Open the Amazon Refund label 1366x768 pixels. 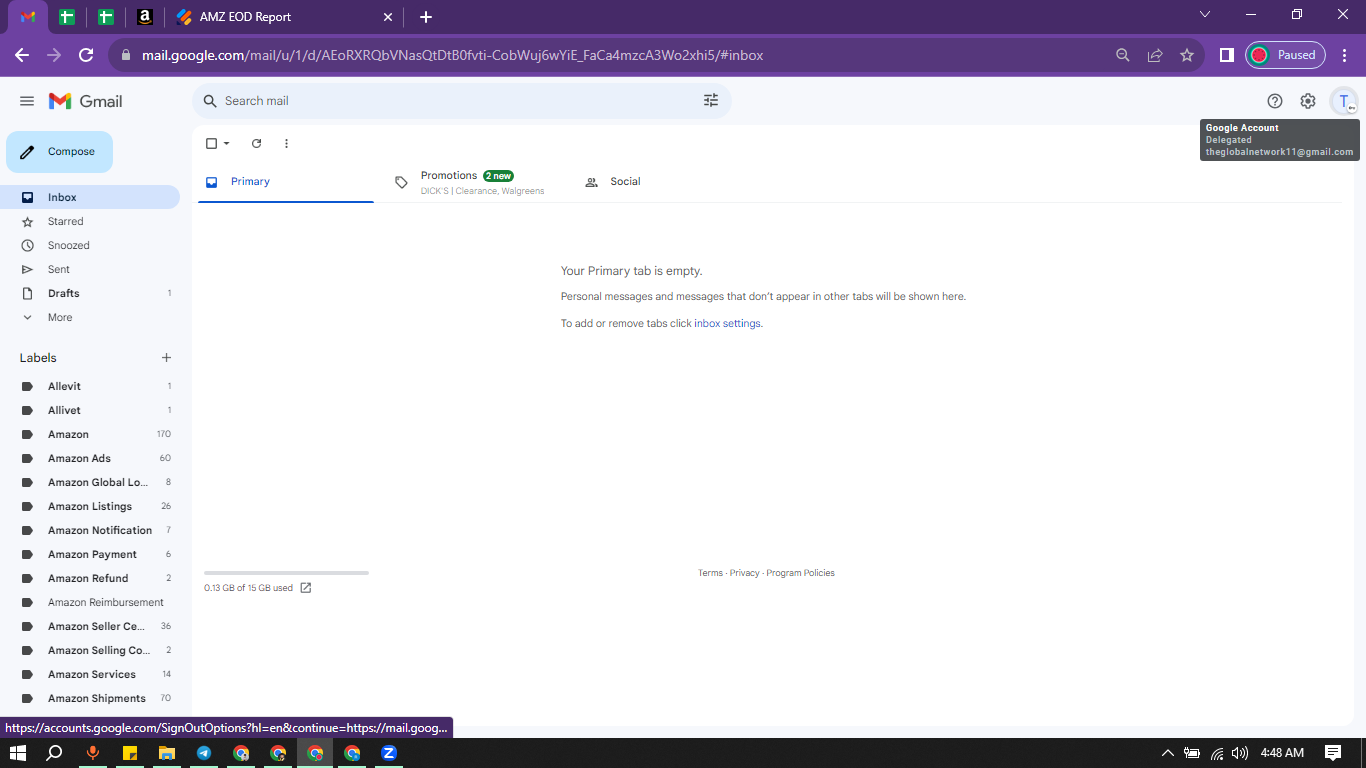(x=90, y=578)
